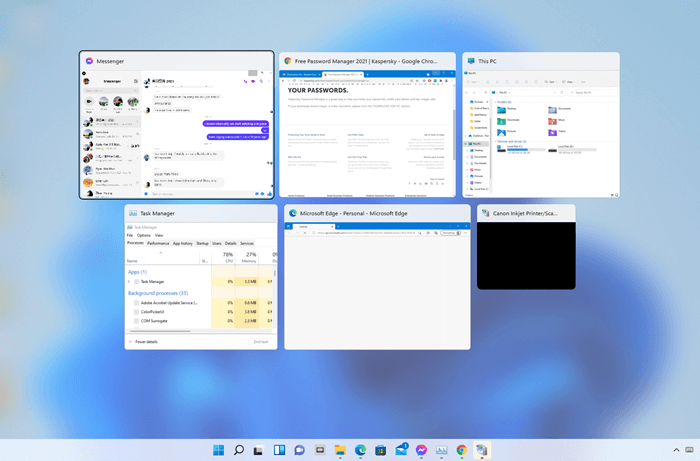Image resolution: width=700 pixels, height=461 pixels.
Task: Show hidden system tray icons
Action: point(676,450)
